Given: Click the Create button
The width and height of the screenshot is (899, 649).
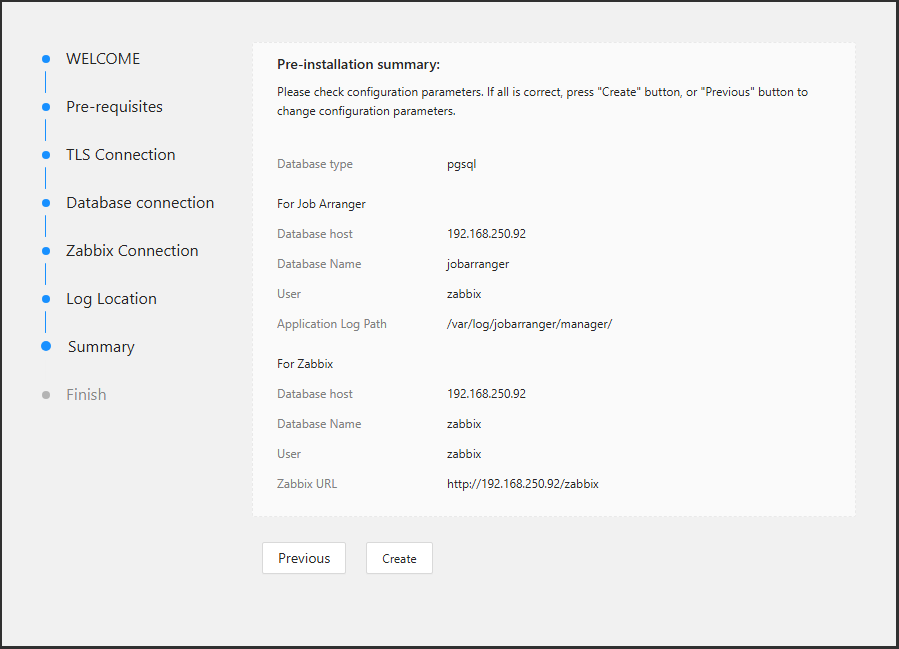Looking at the screenshot, I should (x=399, y=558).
